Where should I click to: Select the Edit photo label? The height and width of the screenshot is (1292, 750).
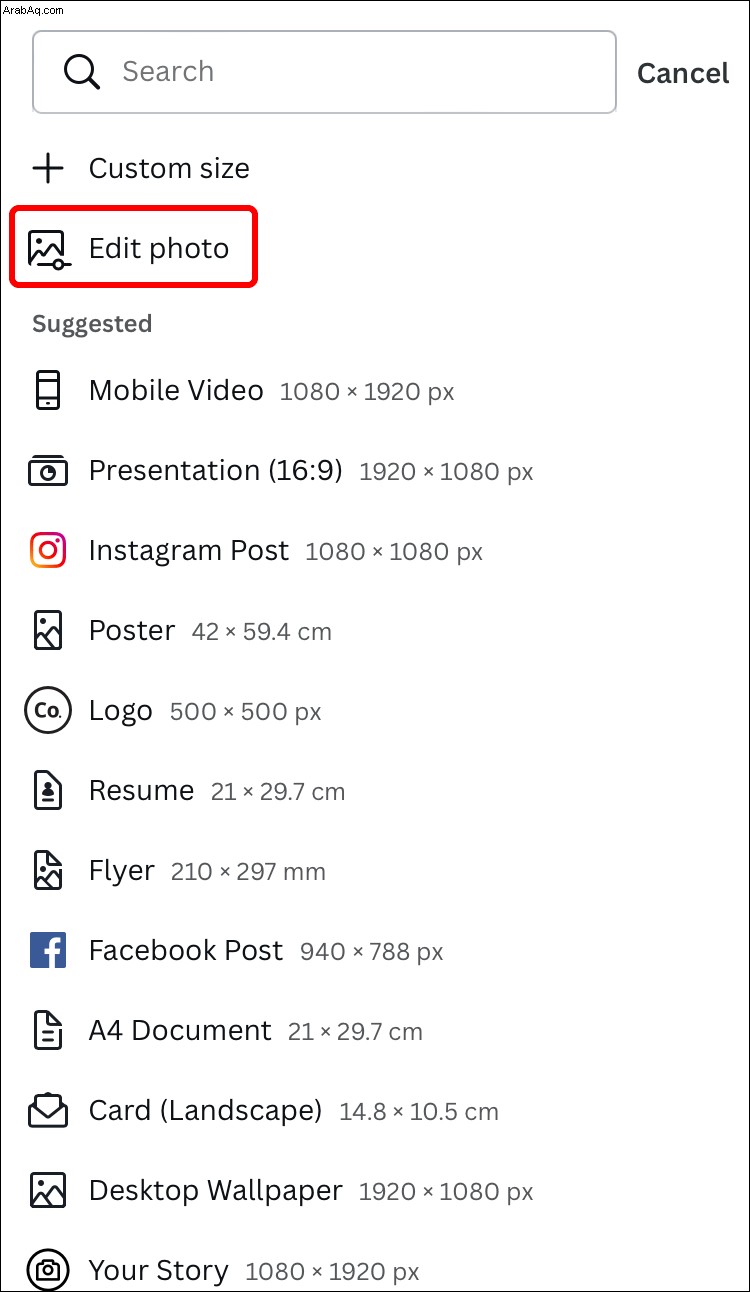159,248
